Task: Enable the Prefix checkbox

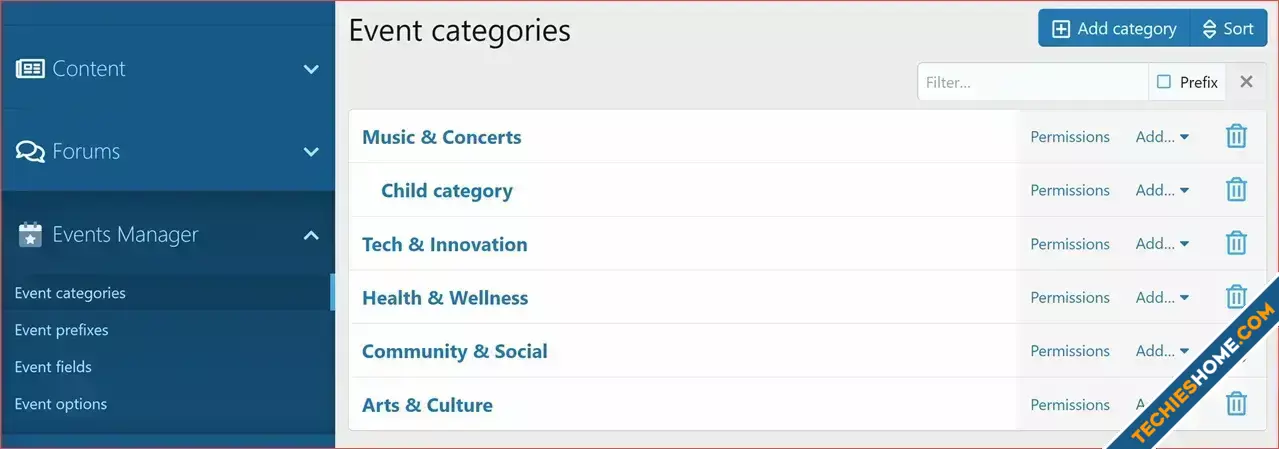Action: (1164, 82)
